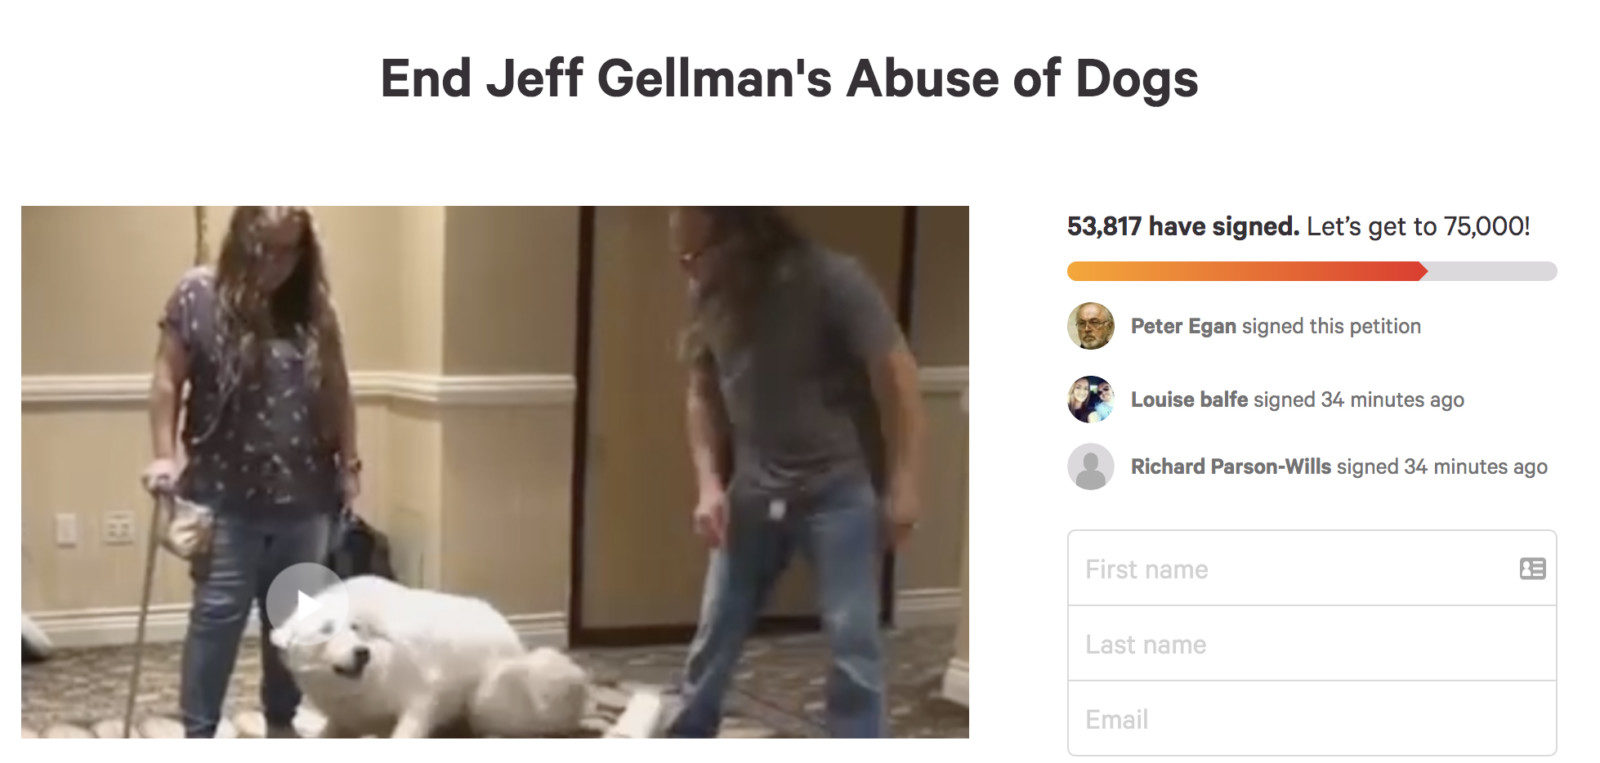Click 'signed this petition' beside Peter Egan
This screenshot has width=1600, height=763.
tap(1331, 326)
